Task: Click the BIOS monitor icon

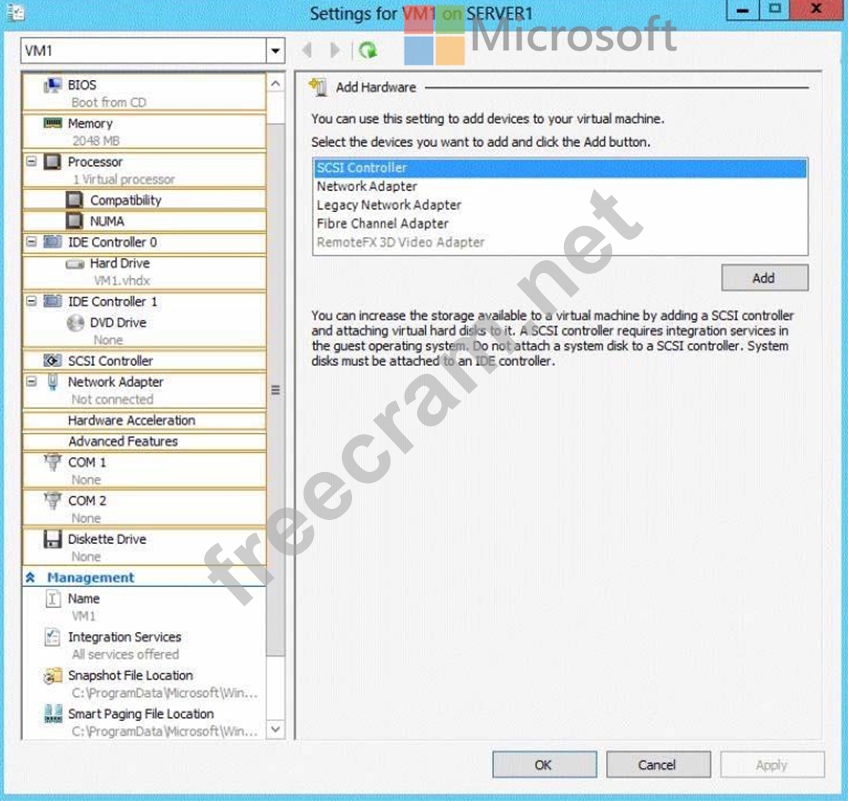Action: [x=52, y=85]
